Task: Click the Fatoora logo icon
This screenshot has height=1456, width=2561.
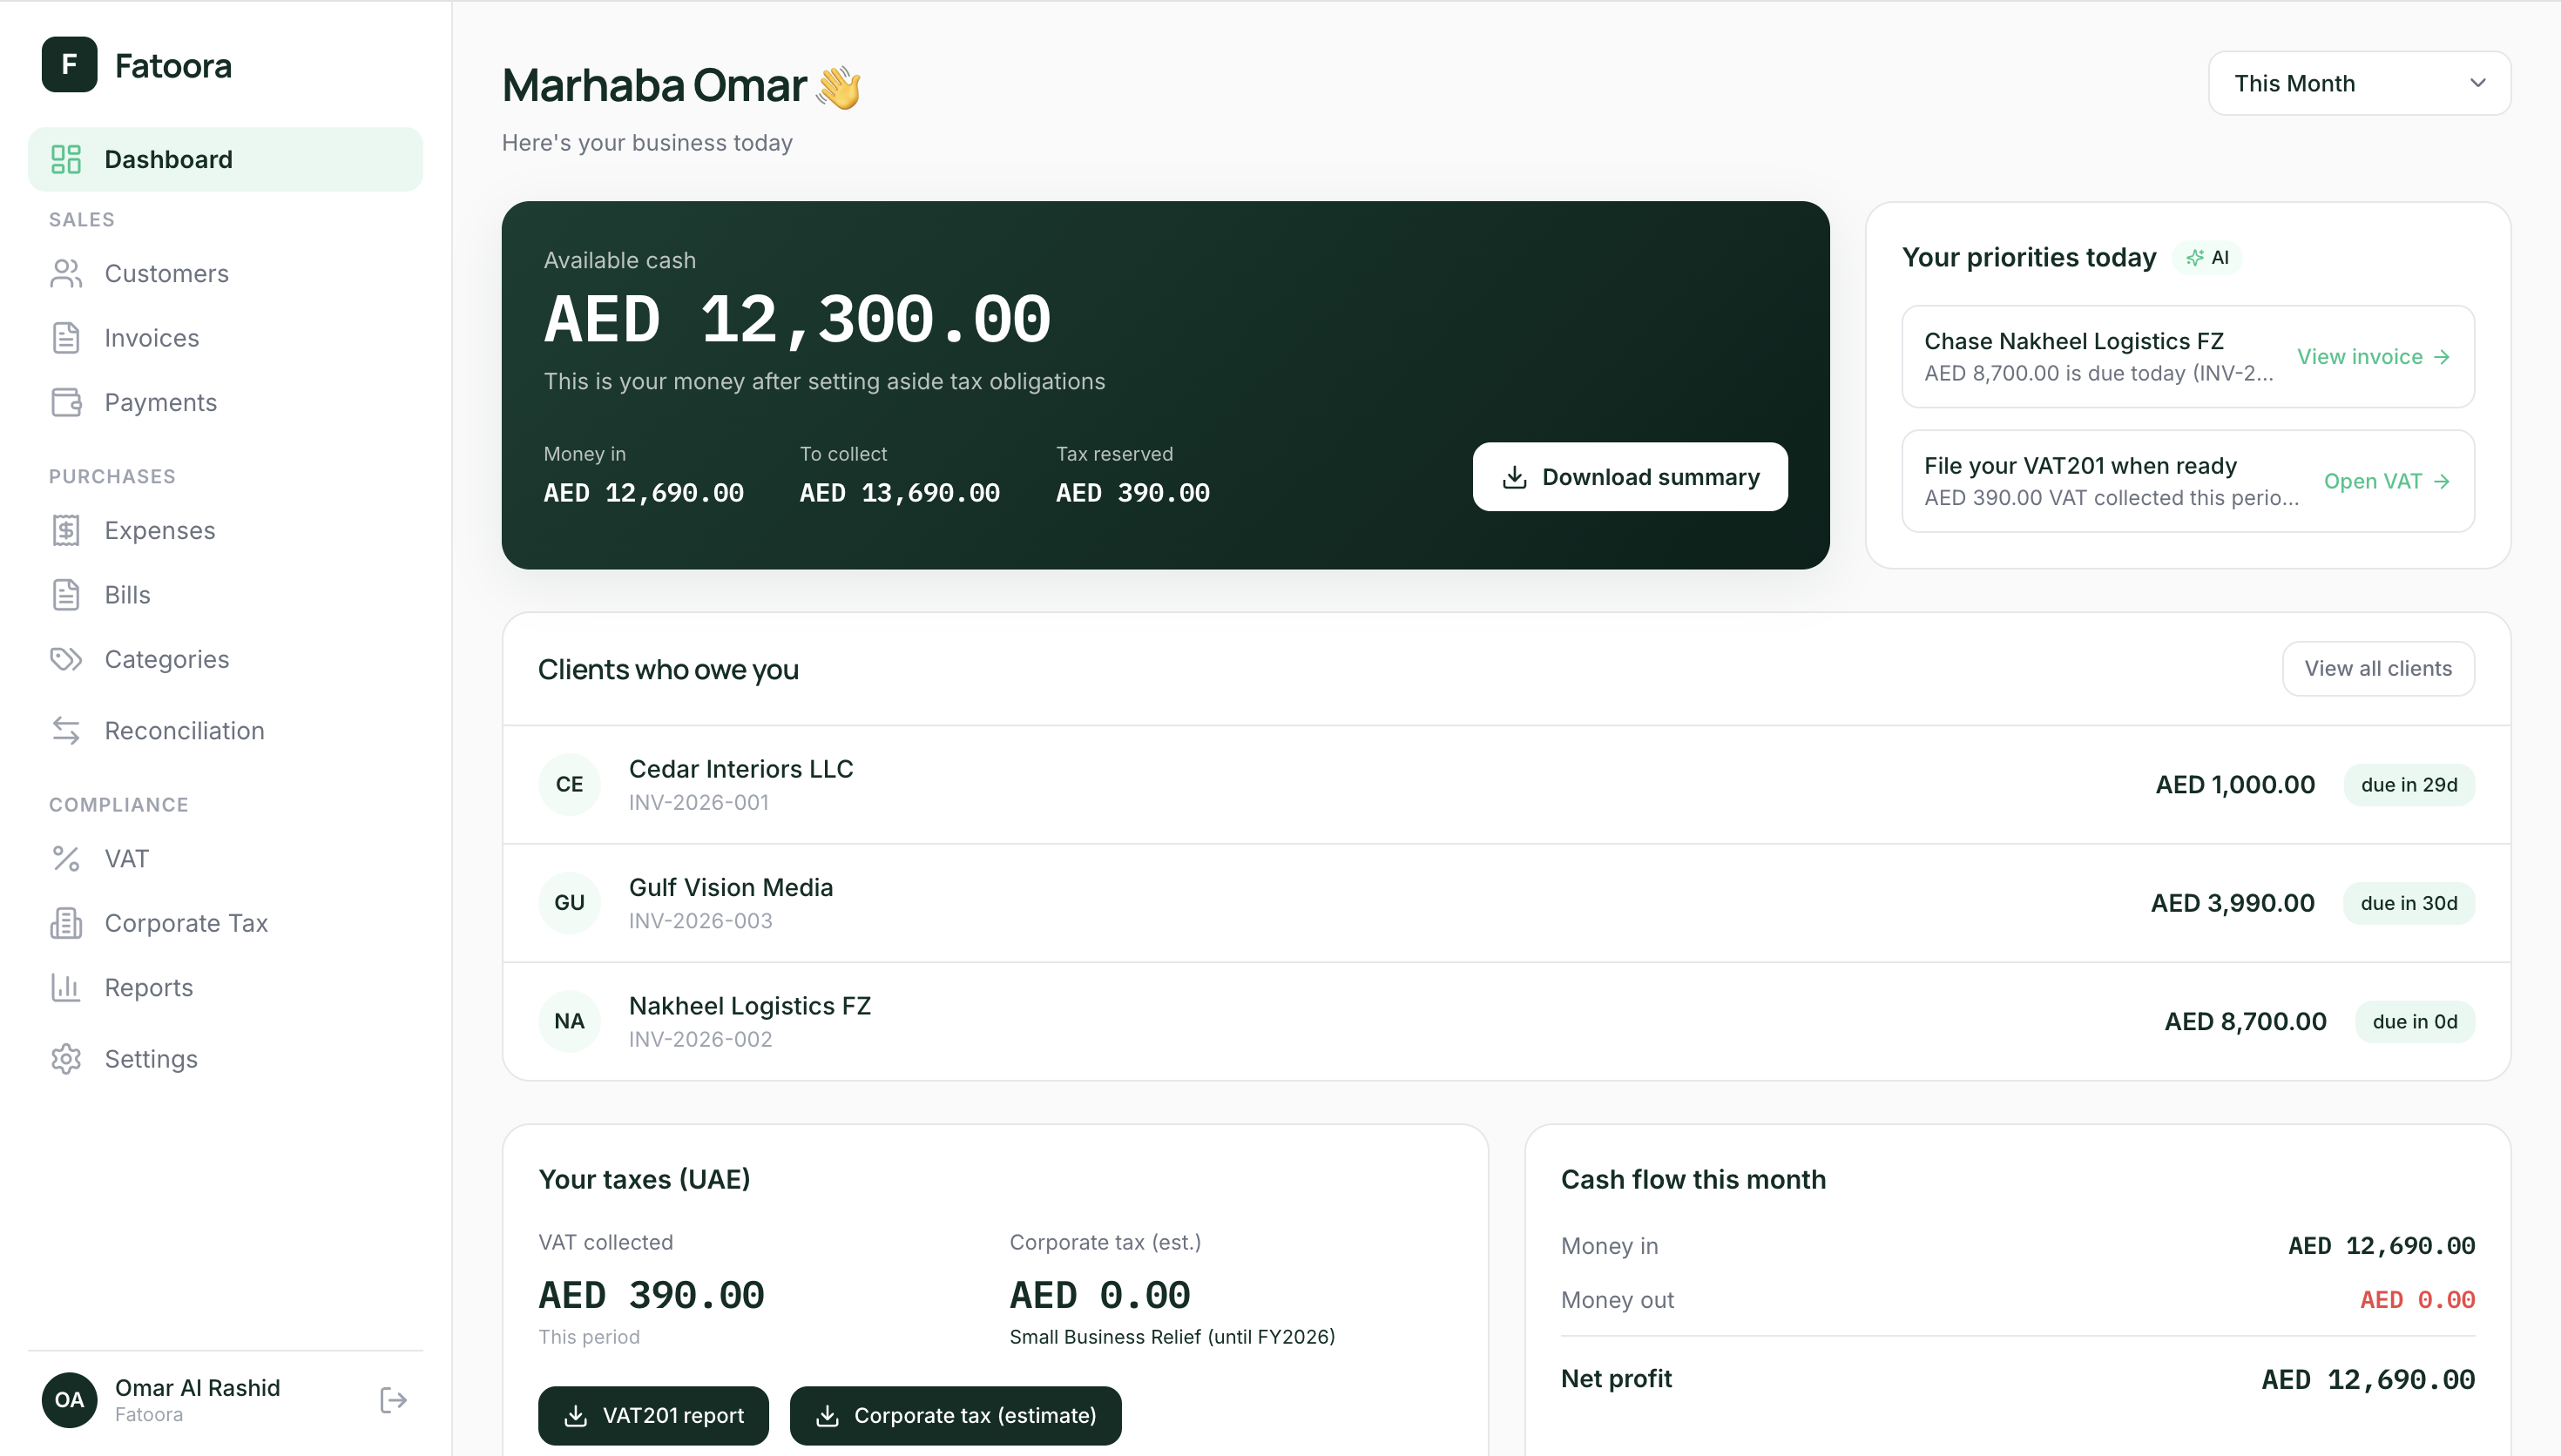Action: tap(69, 65)
